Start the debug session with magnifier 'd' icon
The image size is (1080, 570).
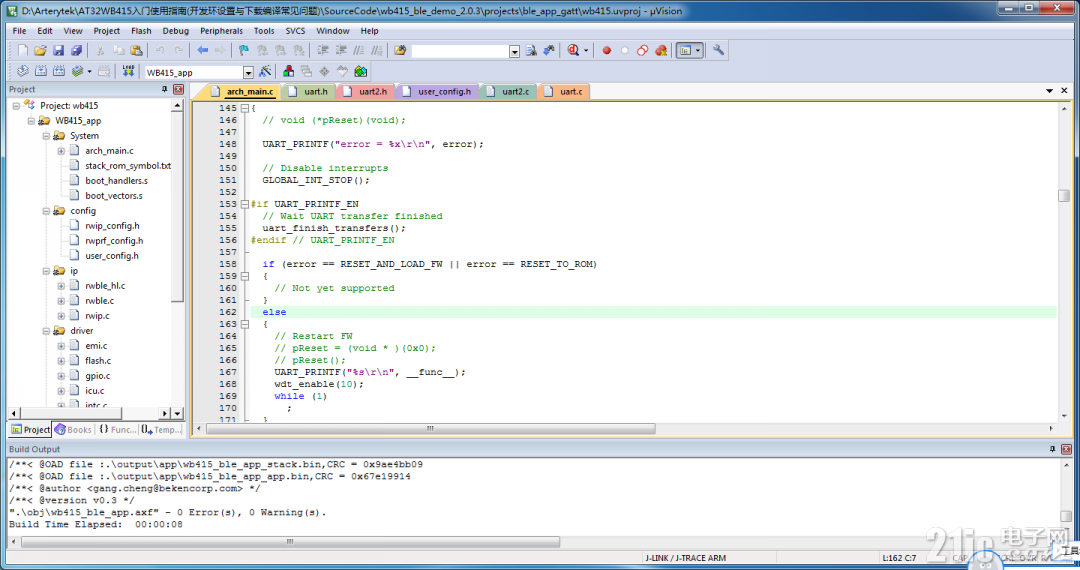[573, 50]
